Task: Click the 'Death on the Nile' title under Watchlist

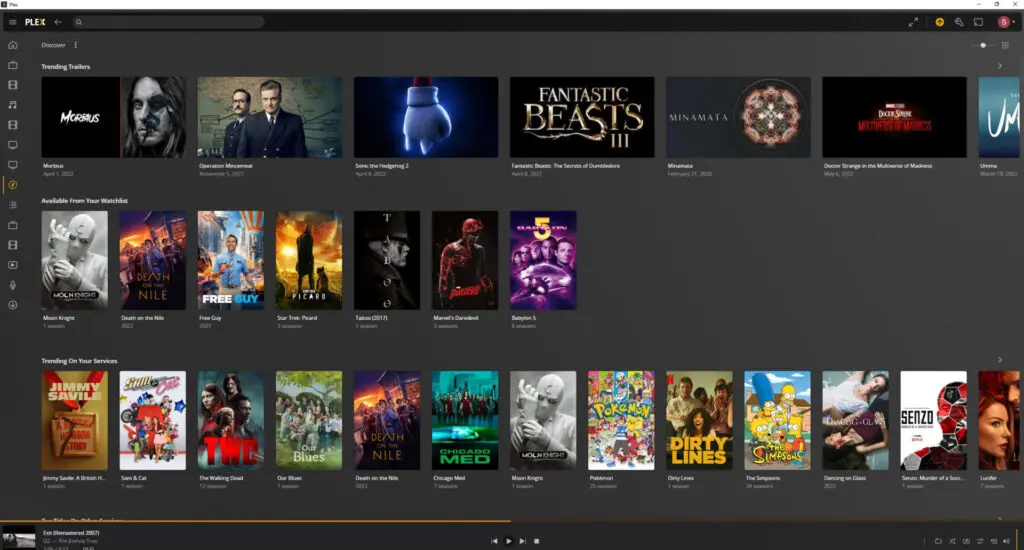Action: [x=142, y=318]
